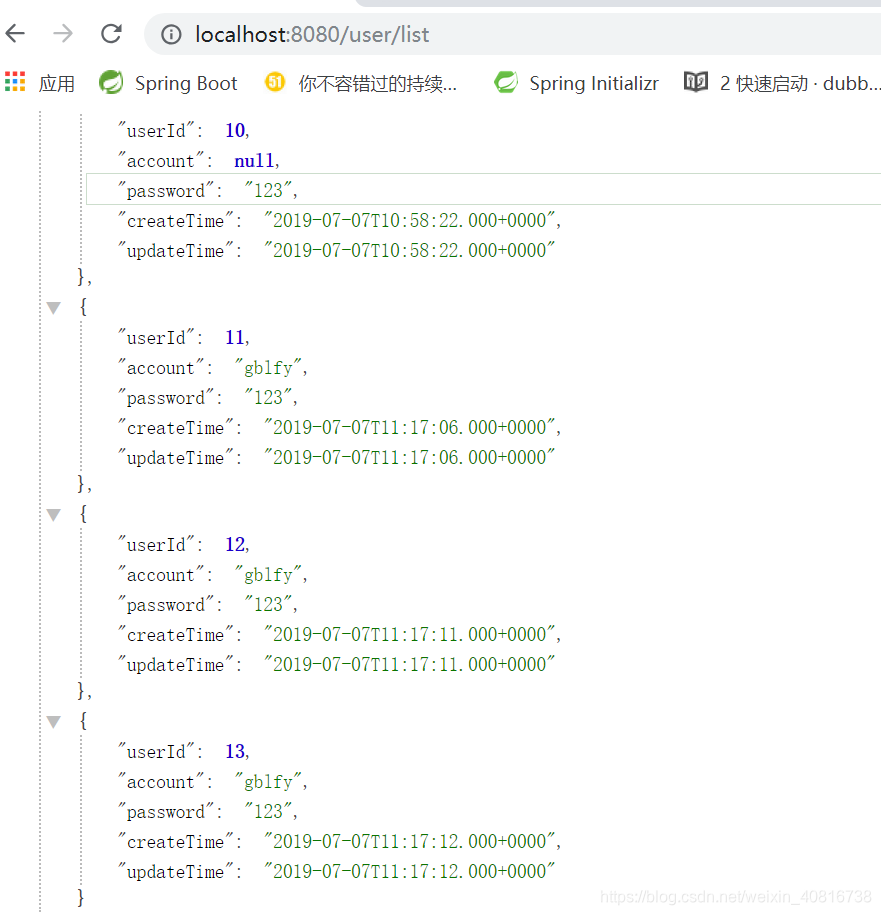Click the "userId" key of object 10

coord(156,131)
